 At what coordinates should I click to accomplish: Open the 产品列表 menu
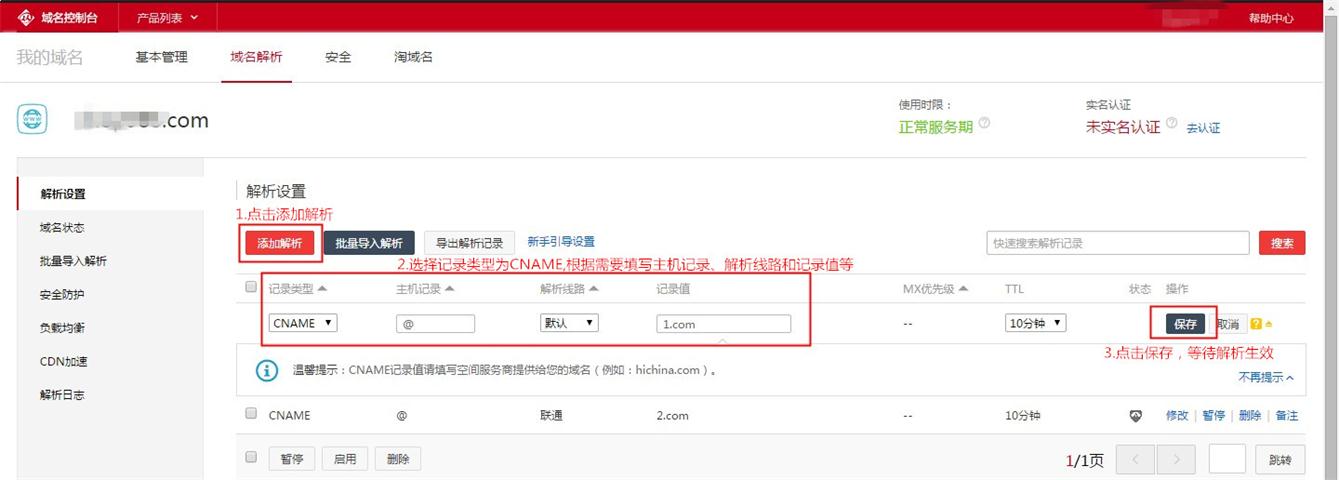click(166, 17)
